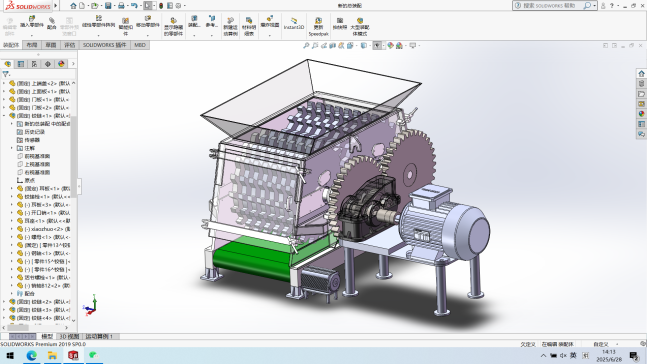Switch to the 布局 (Layout) ribbon tab
Viewport: 647px width, 364px height.
[x=32, y=45]
